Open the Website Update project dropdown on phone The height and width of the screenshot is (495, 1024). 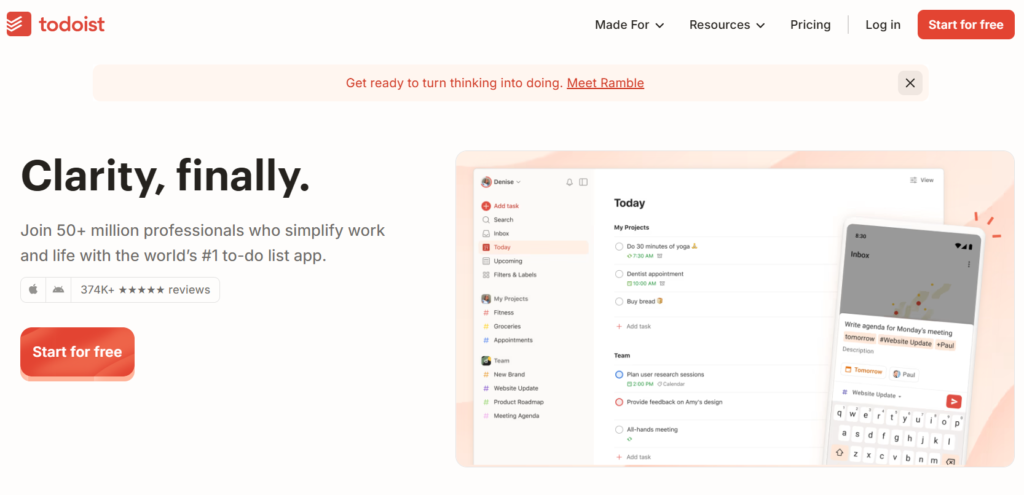[x=871, y=394]
